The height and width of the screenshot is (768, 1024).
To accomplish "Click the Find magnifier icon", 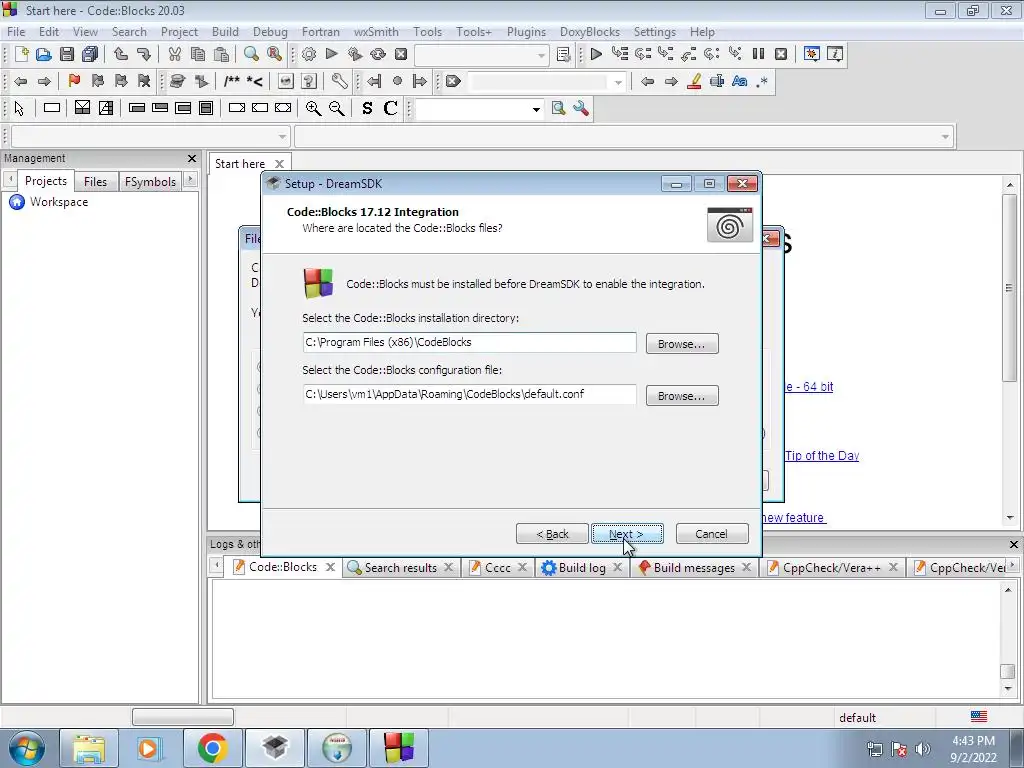I will point(251,54).
